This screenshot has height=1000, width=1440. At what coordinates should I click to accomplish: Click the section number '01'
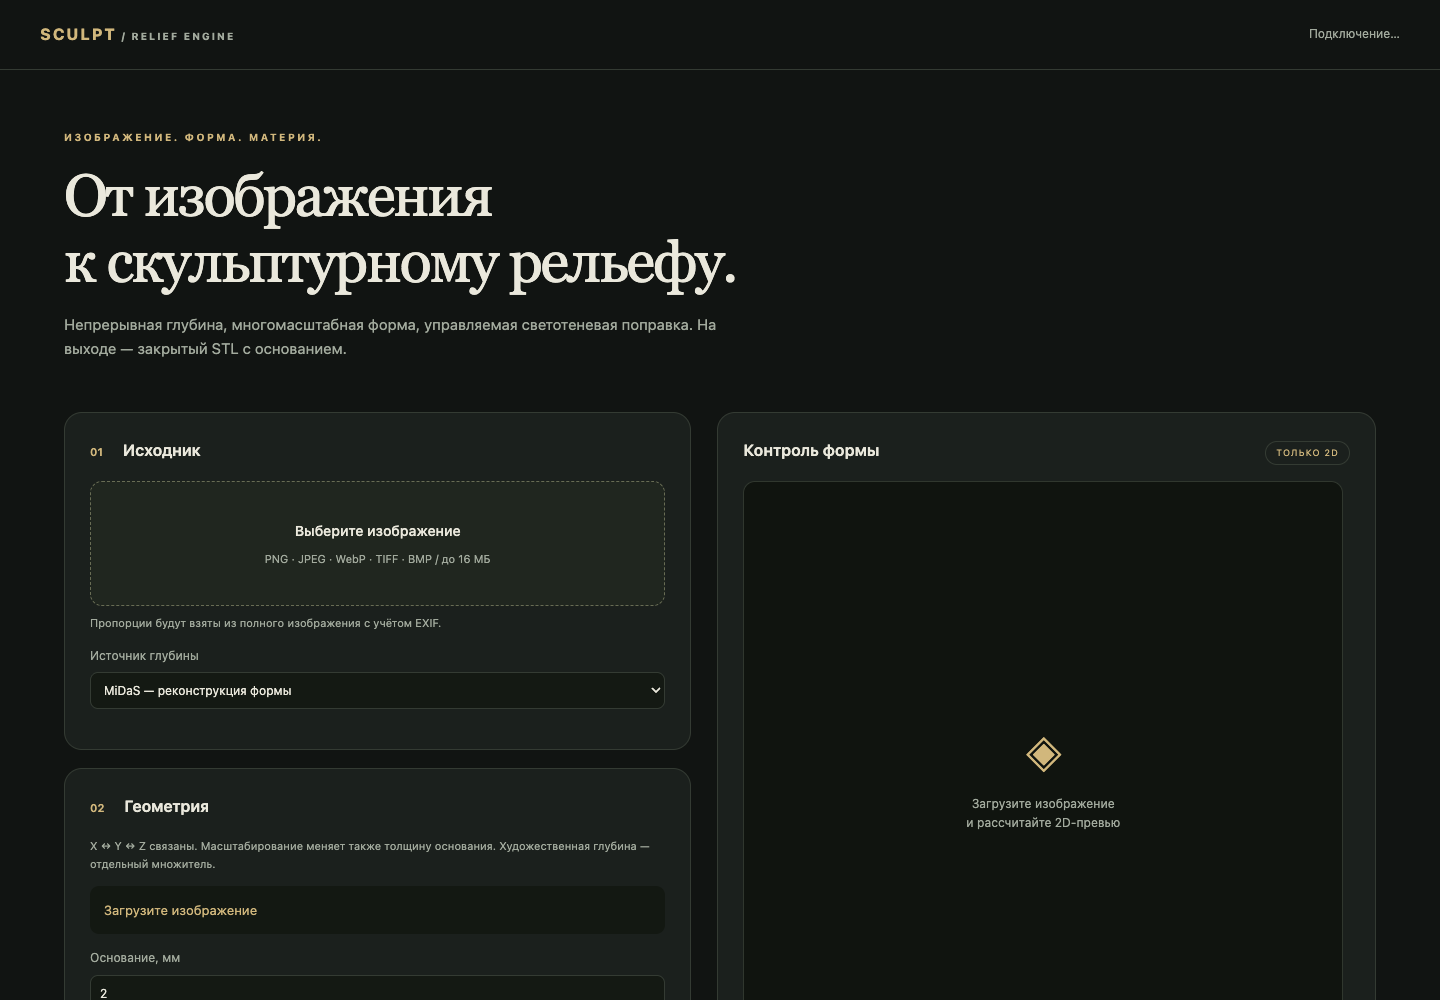click(97, 452)
